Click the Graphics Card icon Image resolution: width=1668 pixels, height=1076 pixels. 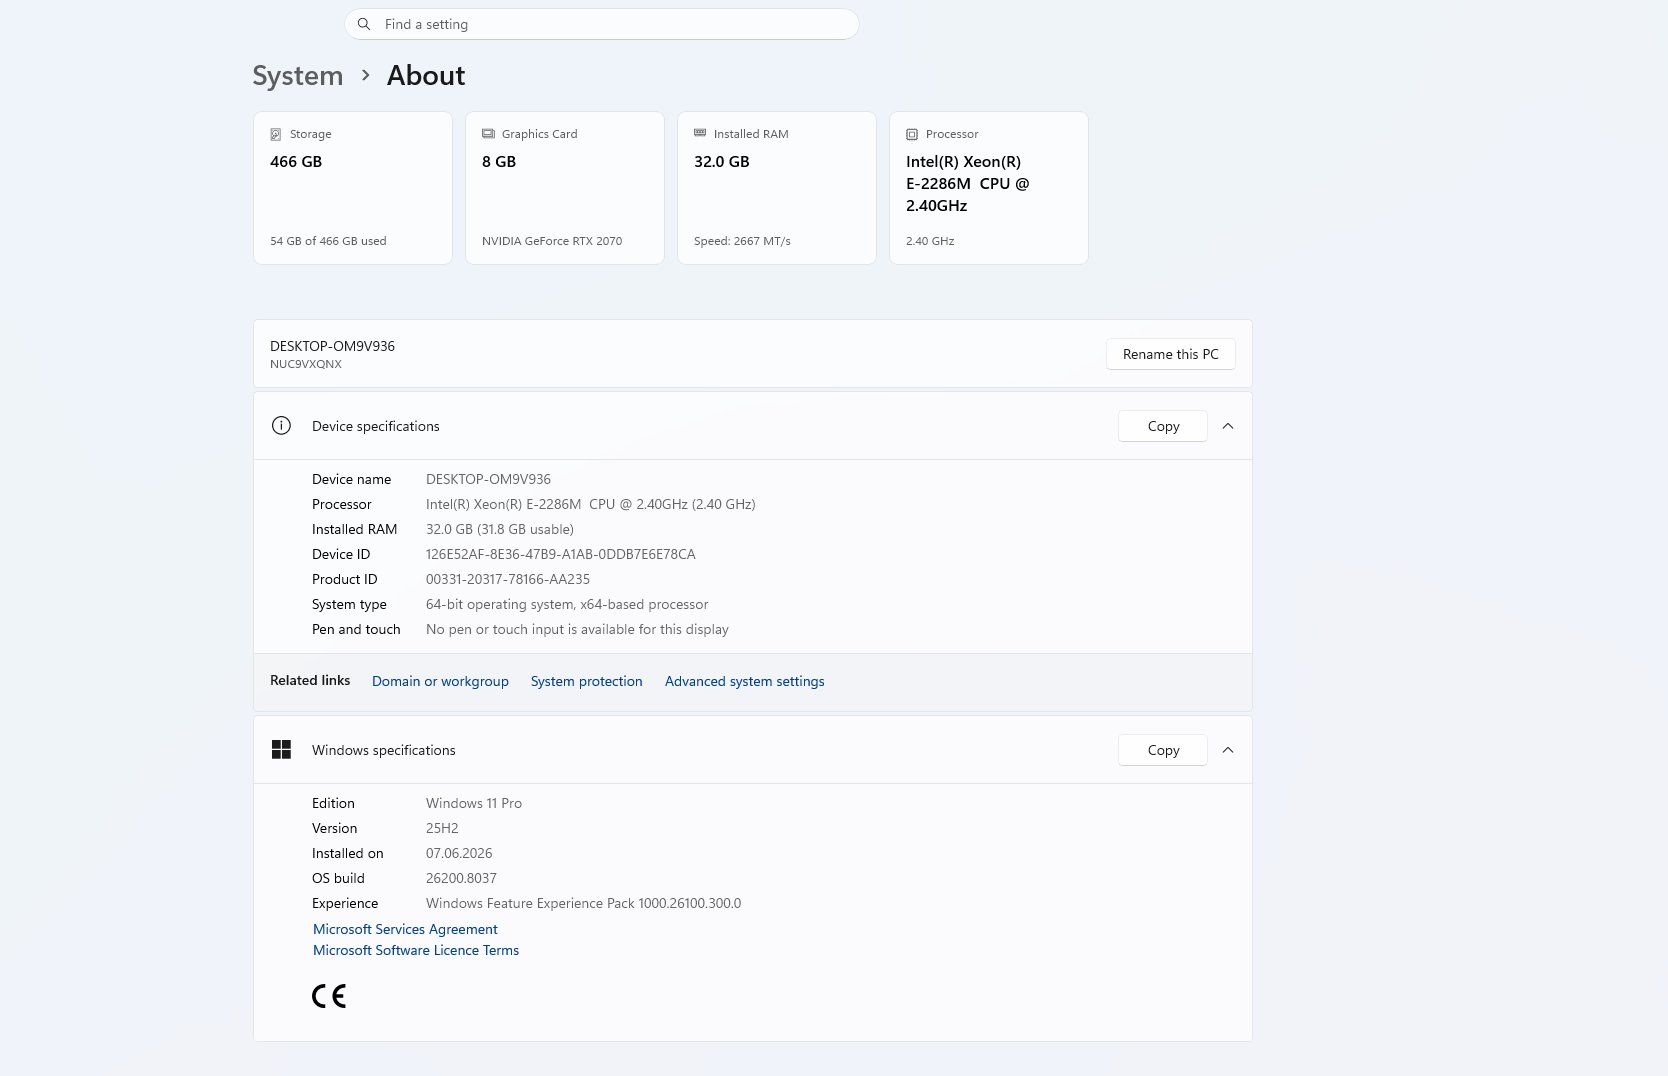point(488,134)
